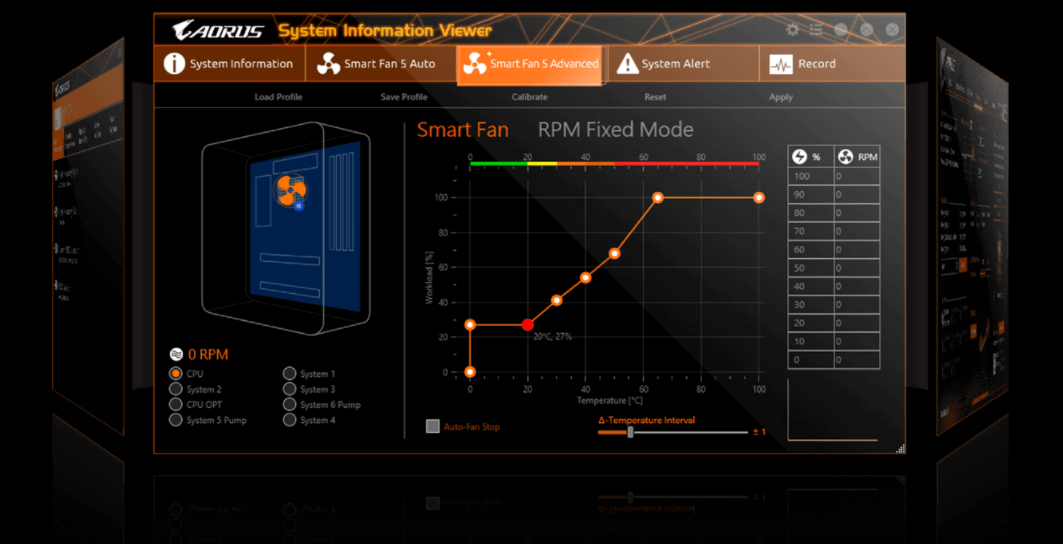Click the Temperature Interval slider handle

(630, 432)
